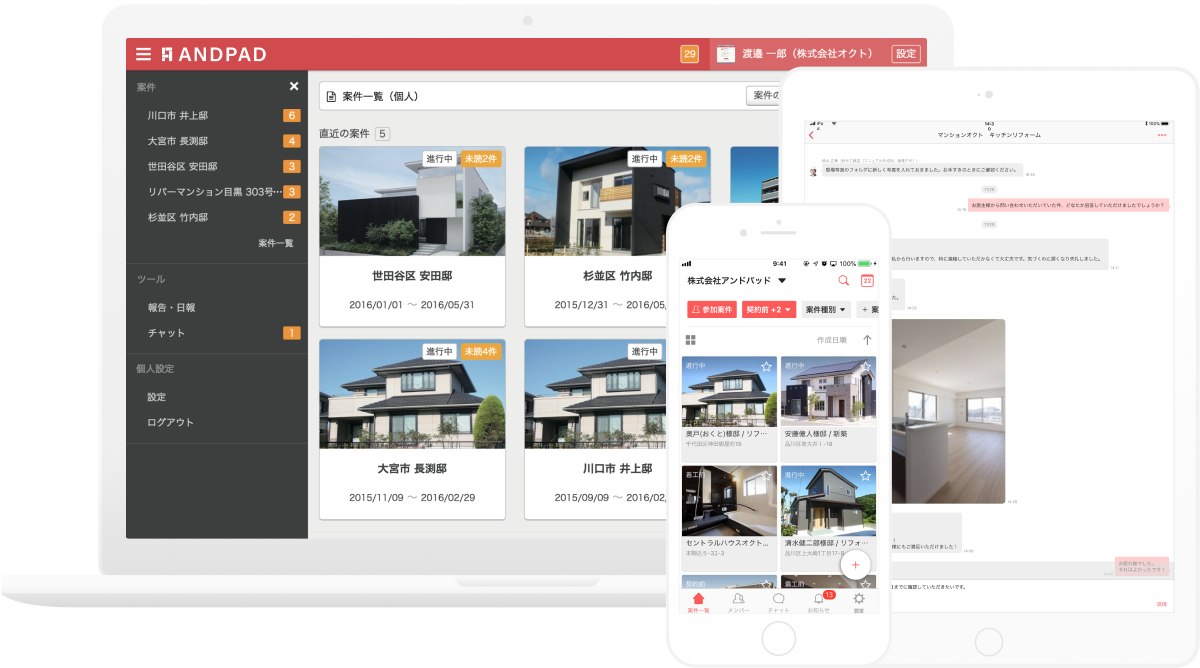This screenshot has width=1200, height=668.
Task: Tap the red plus floating button
Action: pyautogui.click(x=855, y=565)
